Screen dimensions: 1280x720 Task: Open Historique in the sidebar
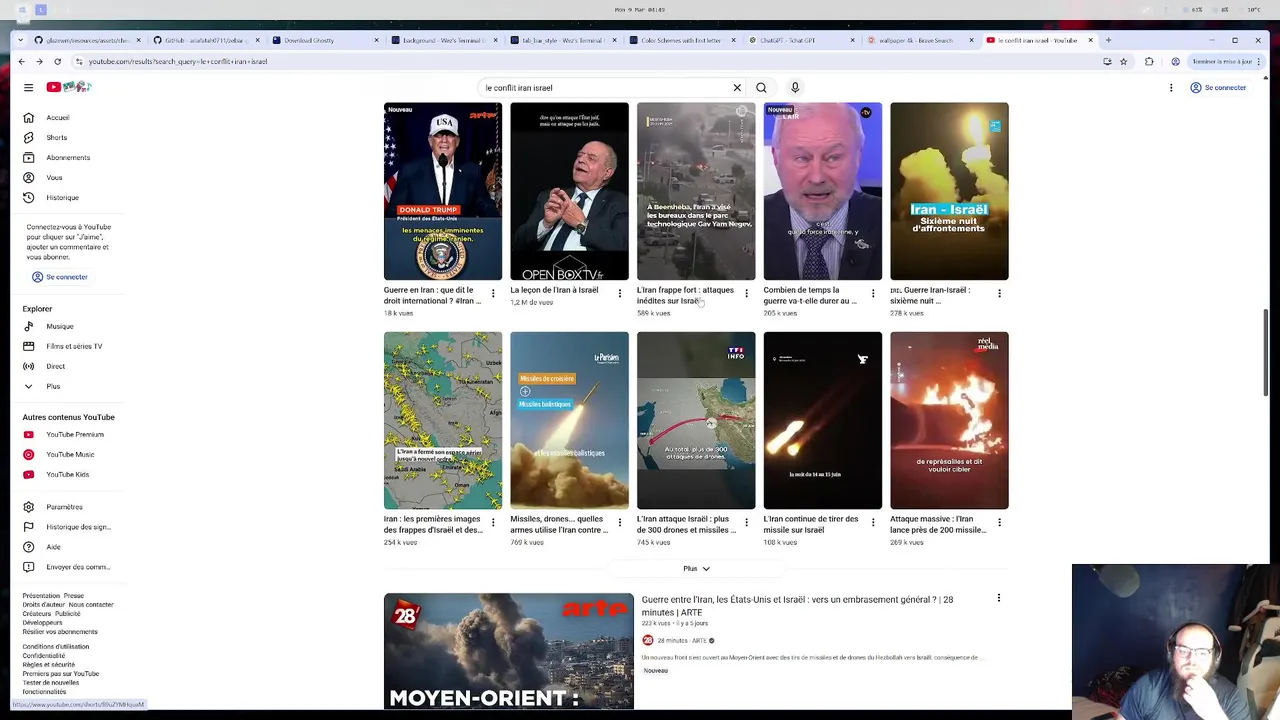point(61,198)
